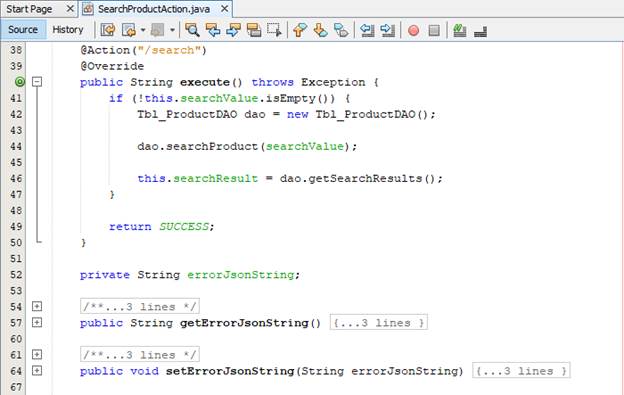
Task: Click errorJsonString field on line 52
Action: pyautogui.click(x=240, y=275)
